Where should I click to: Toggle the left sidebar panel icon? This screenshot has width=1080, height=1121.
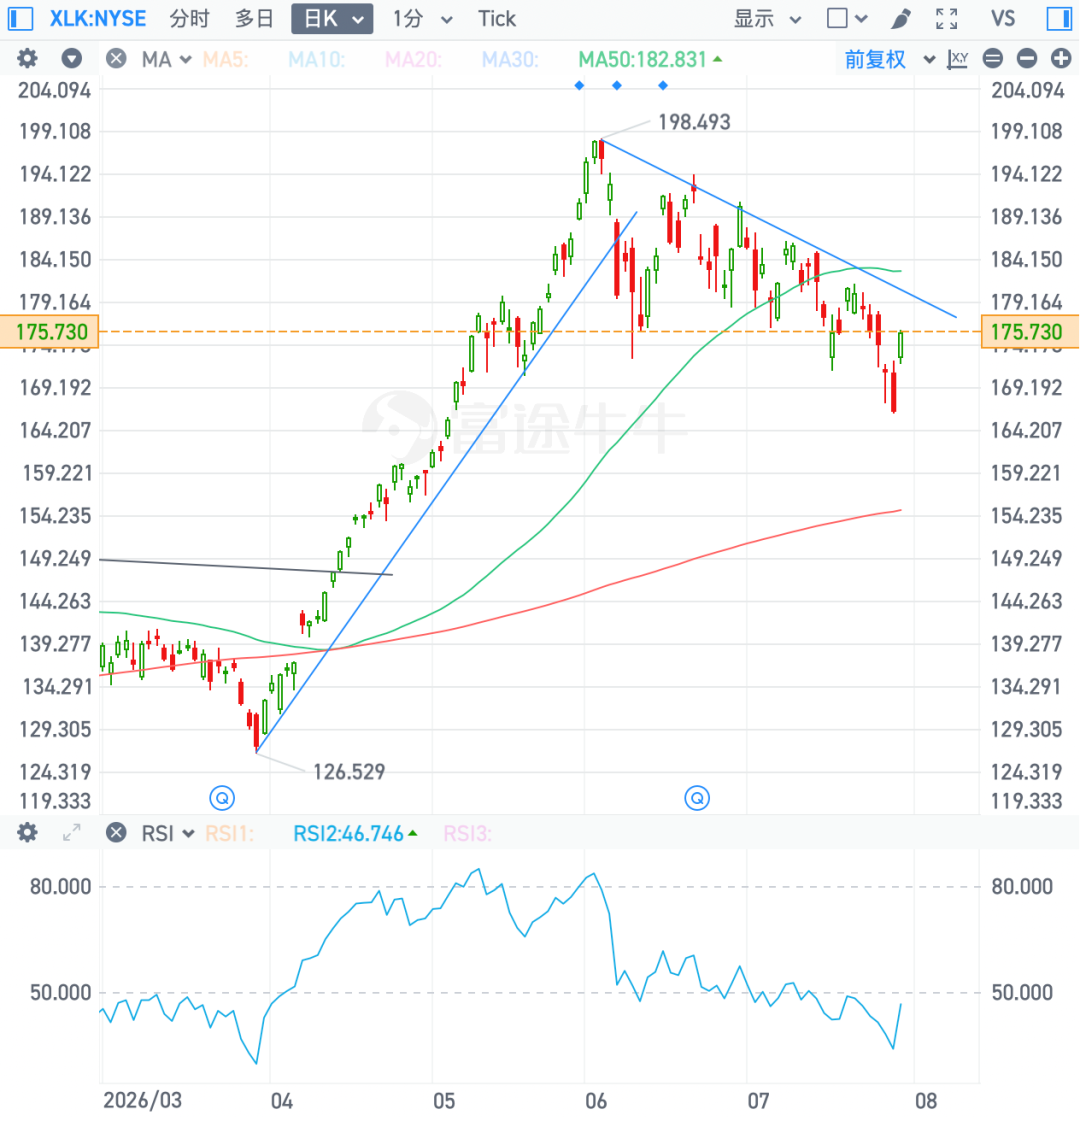20,19
